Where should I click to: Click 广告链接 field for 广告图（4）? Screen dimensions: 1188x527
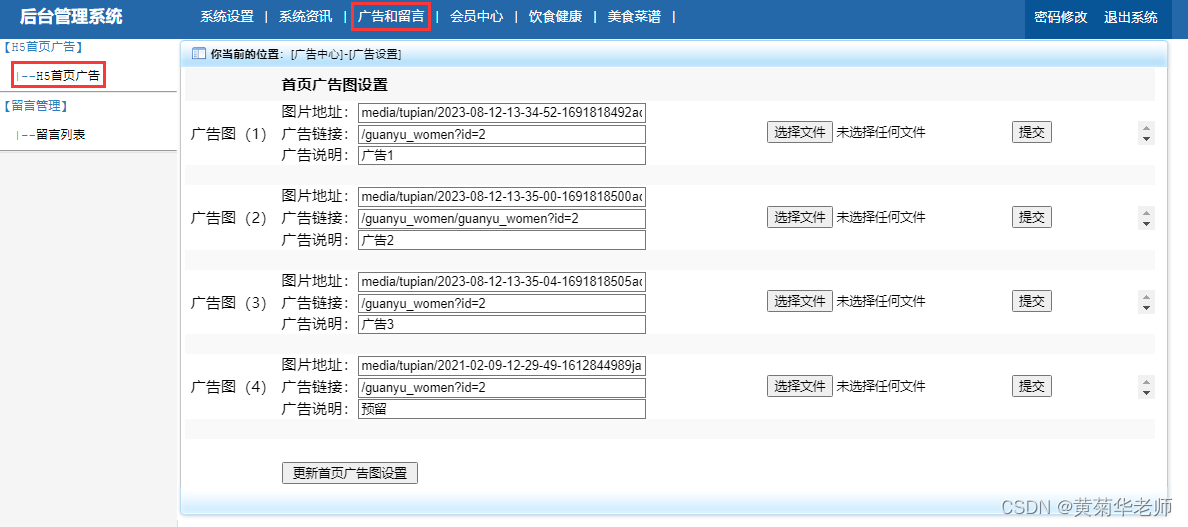click(502, 388)
